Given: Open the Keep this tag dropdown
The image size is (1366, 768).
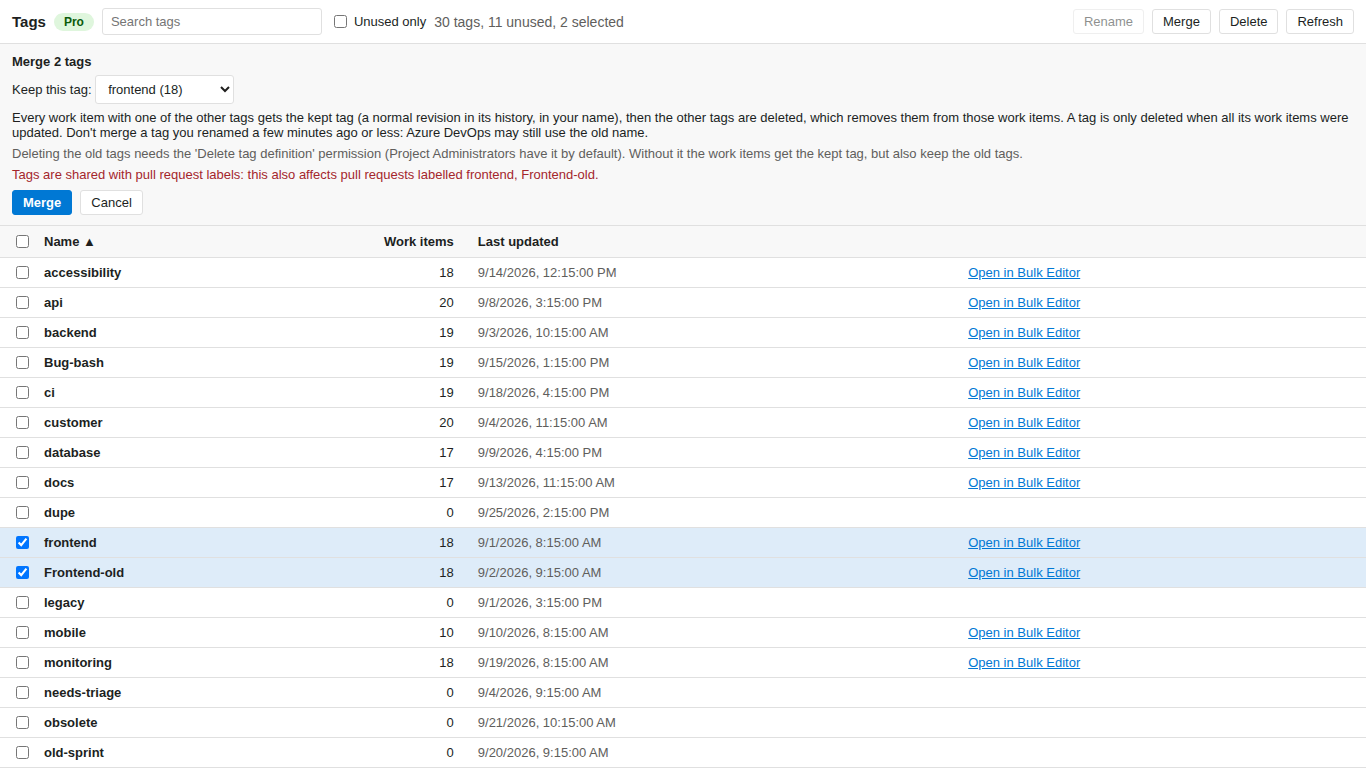Looking at the screenshot, I should (x=165, y=89).
